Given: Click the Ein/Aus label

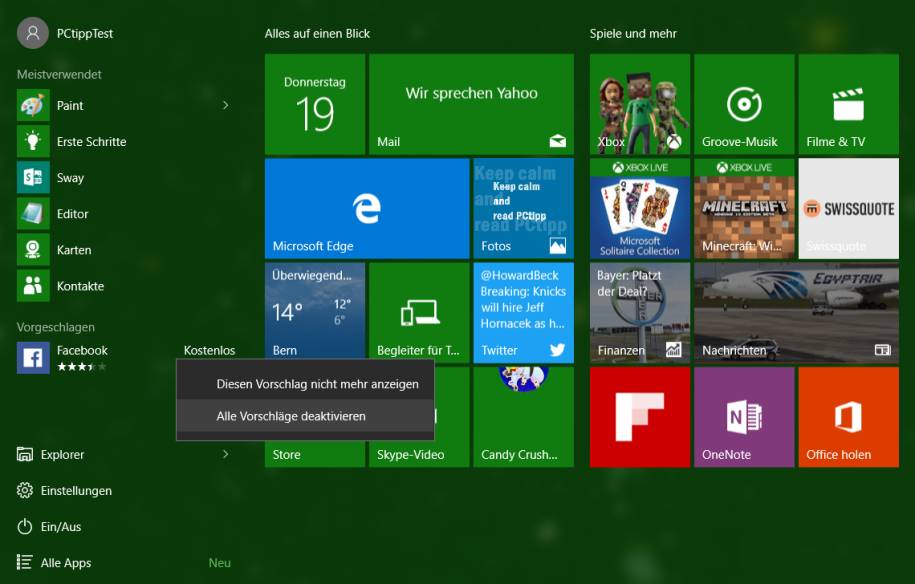Looking at the screenshot, I should click(x=61, y=527).
